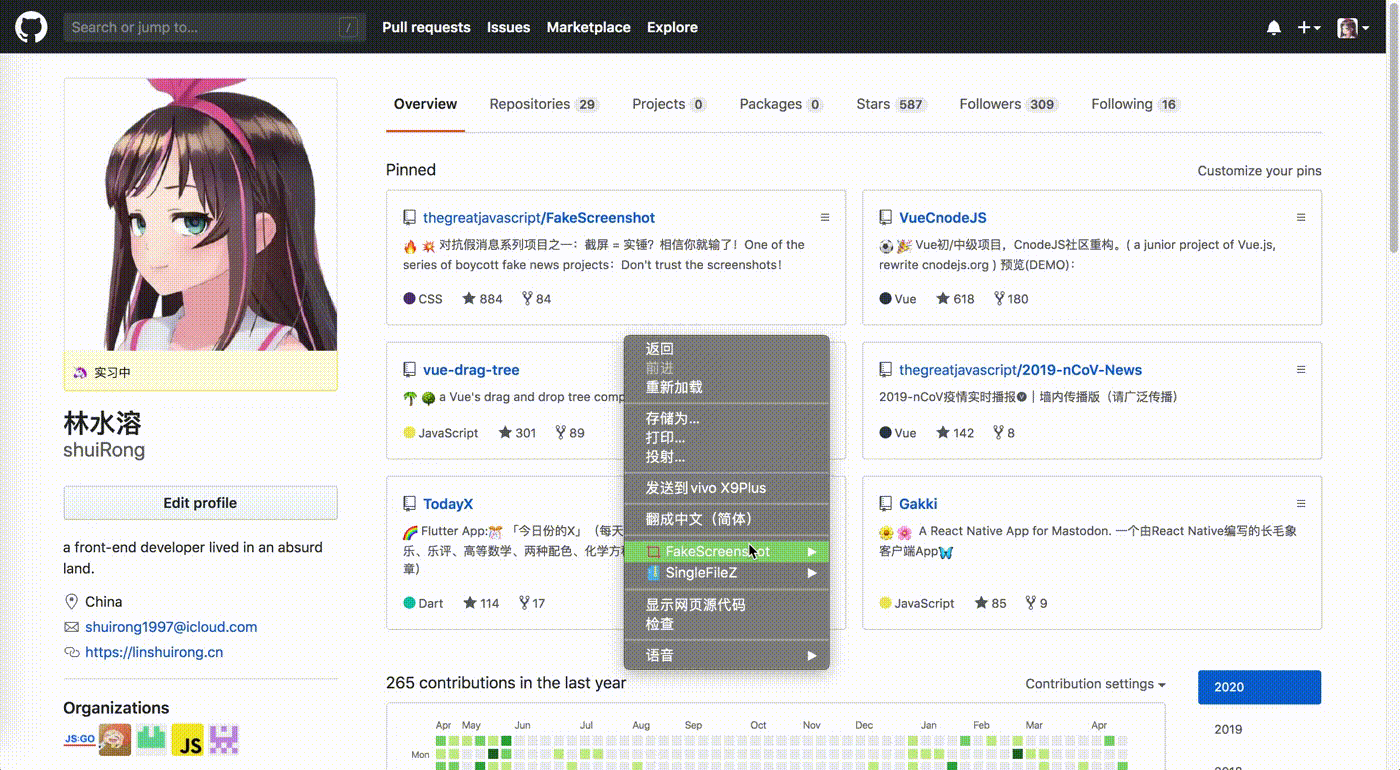Click the star count icon for VueCnodeJS
1400x770 pixels.
[942, 299]
